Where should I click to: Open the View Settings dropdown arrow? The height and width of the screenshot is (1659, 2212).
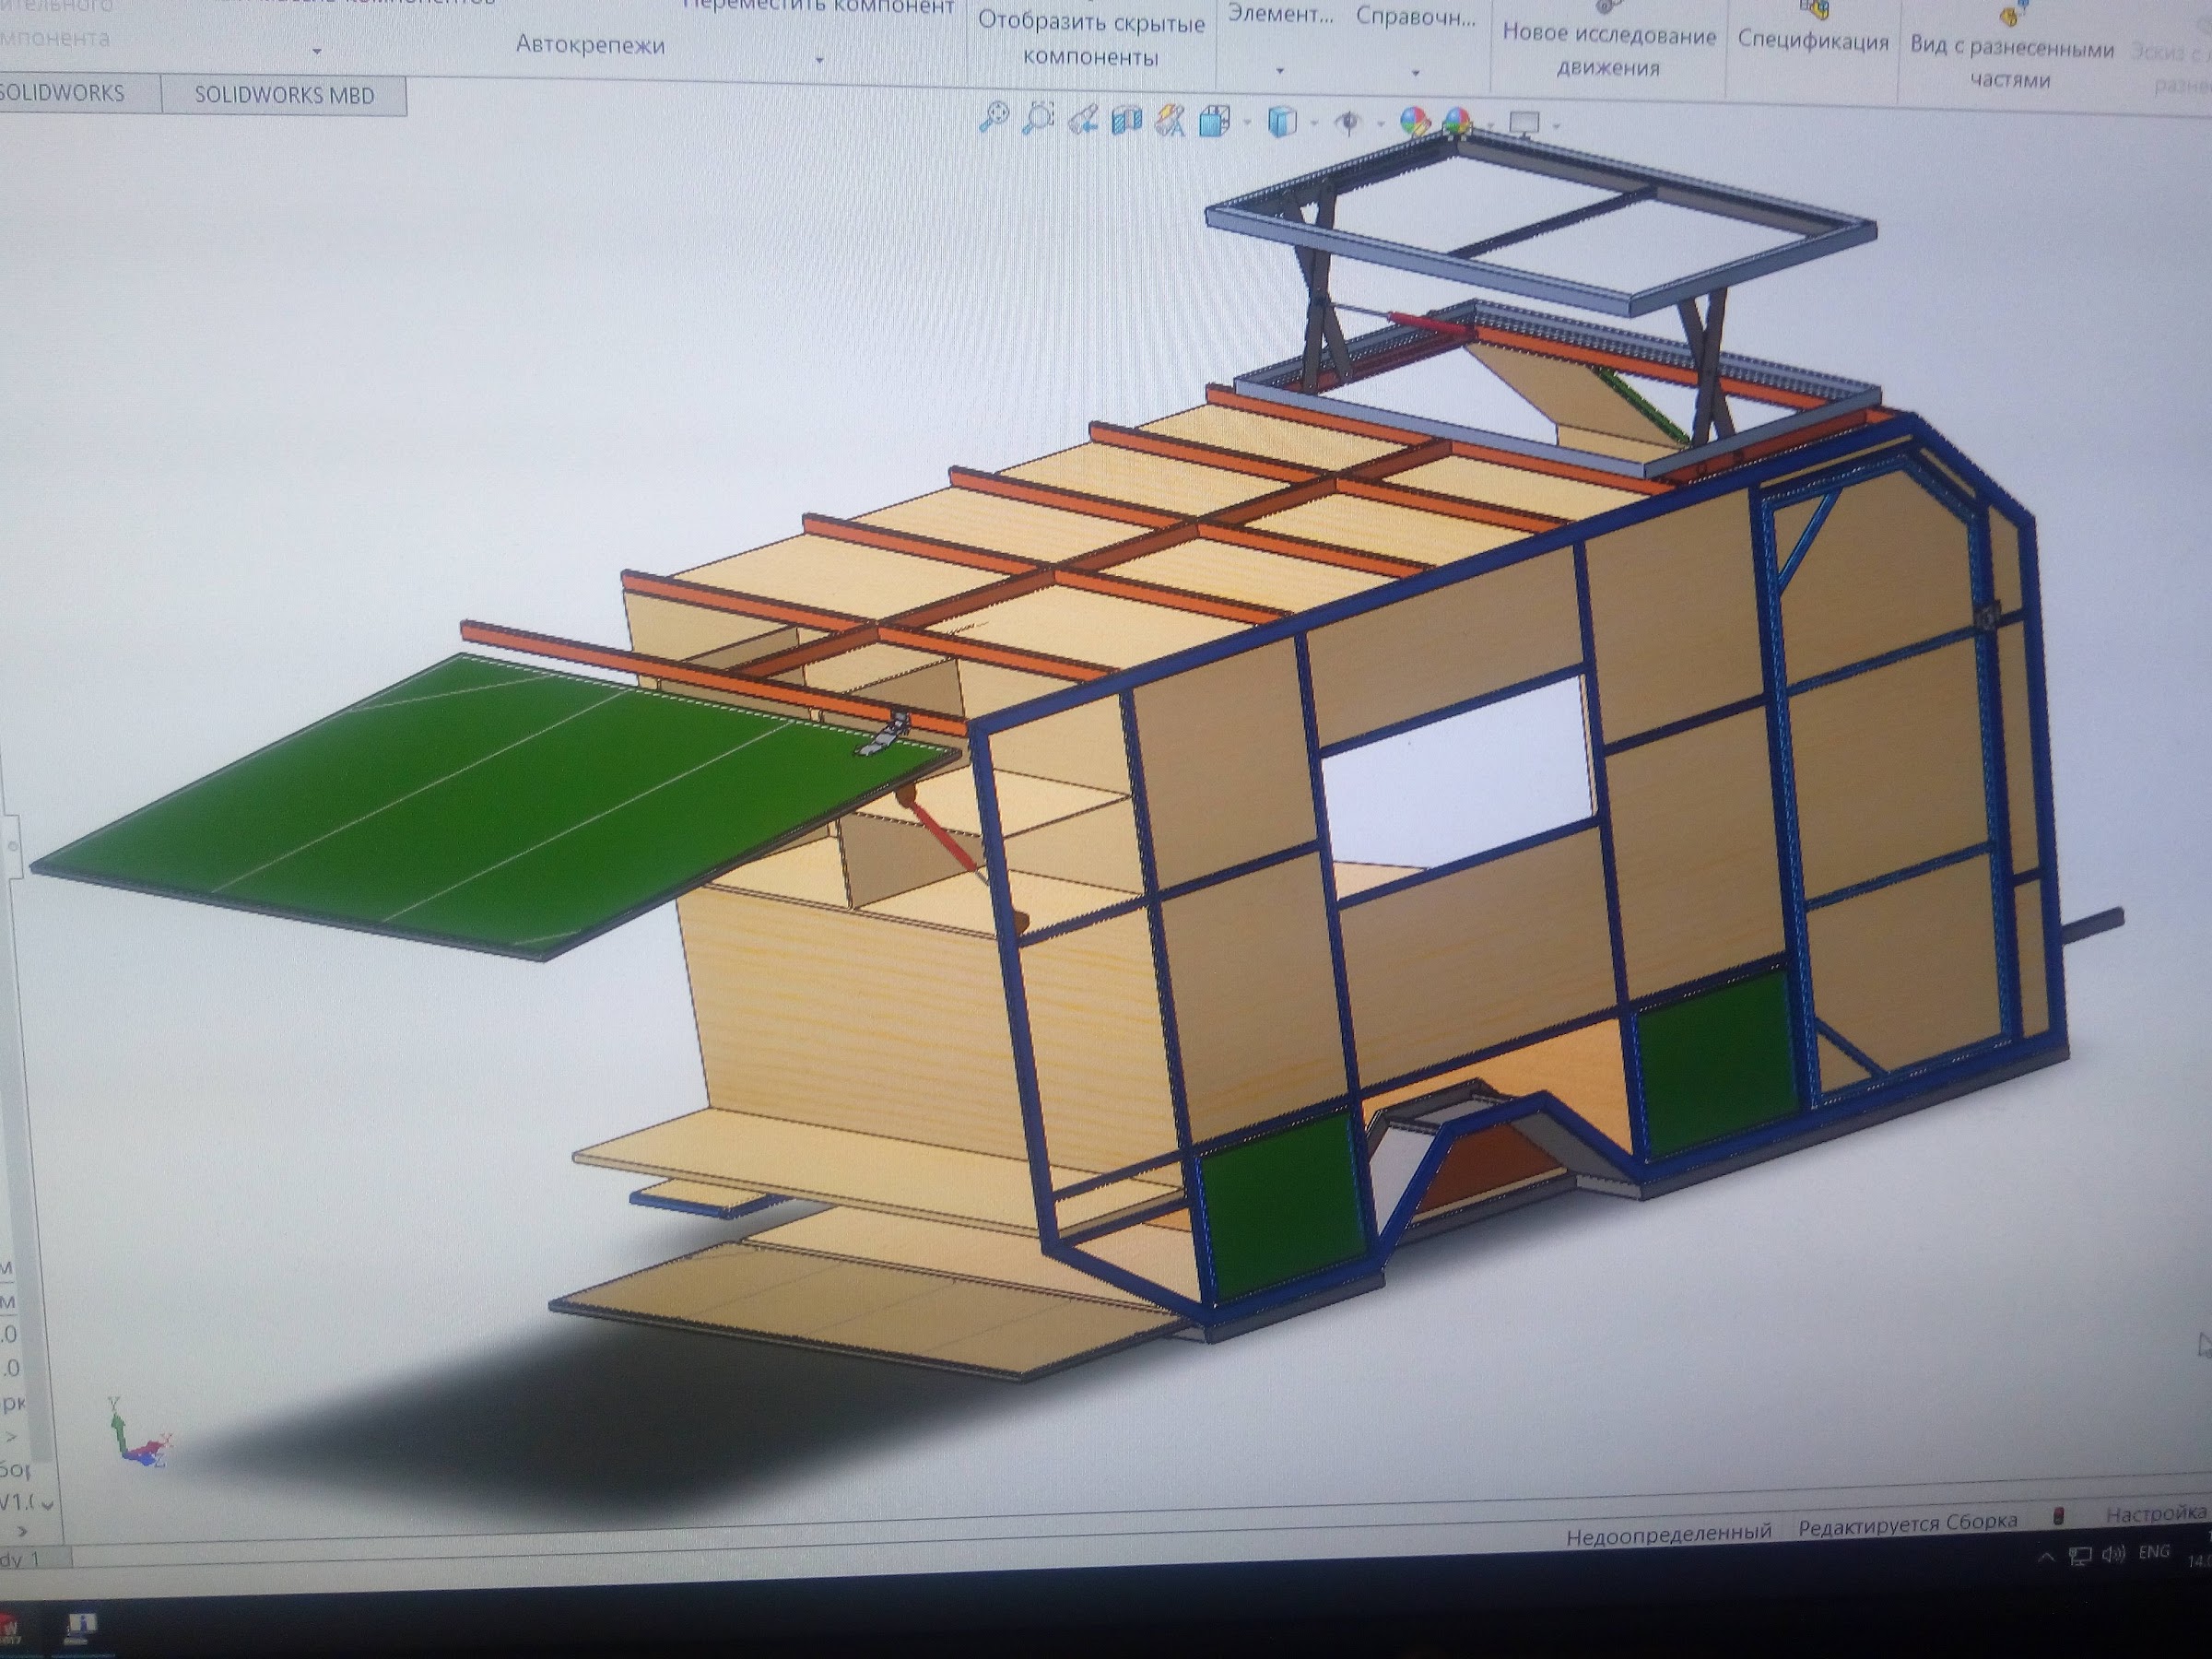point(1556,126)
